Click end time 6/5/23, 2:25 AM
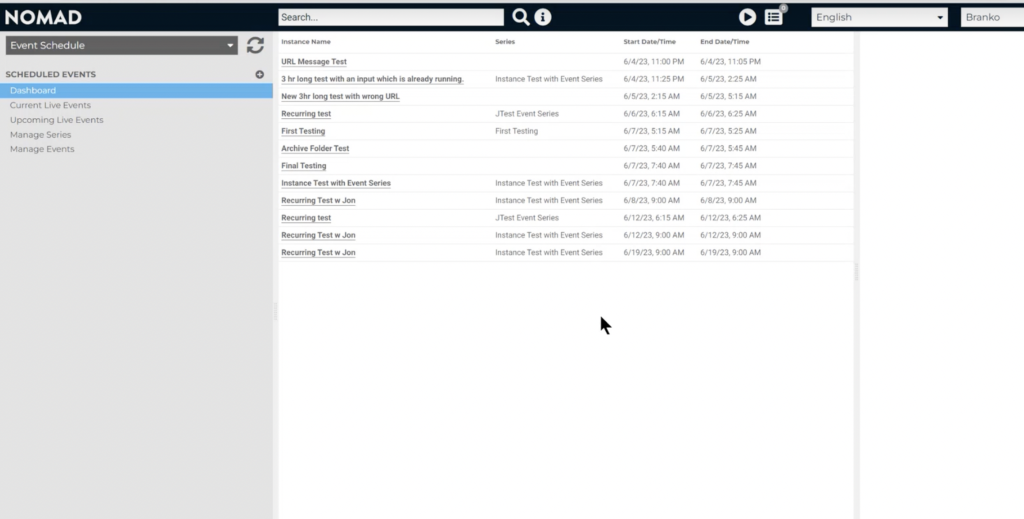Image resolution: width=1024 pixels, height=519 pixels. click(x=729, y=79)
